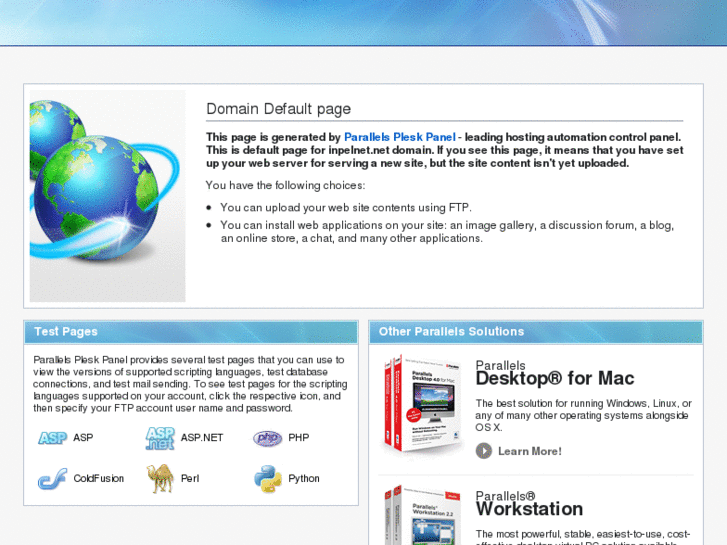Click the PHP text link
Screen dimensions: 727x545
pyautogui.click(x=299, y=438)
